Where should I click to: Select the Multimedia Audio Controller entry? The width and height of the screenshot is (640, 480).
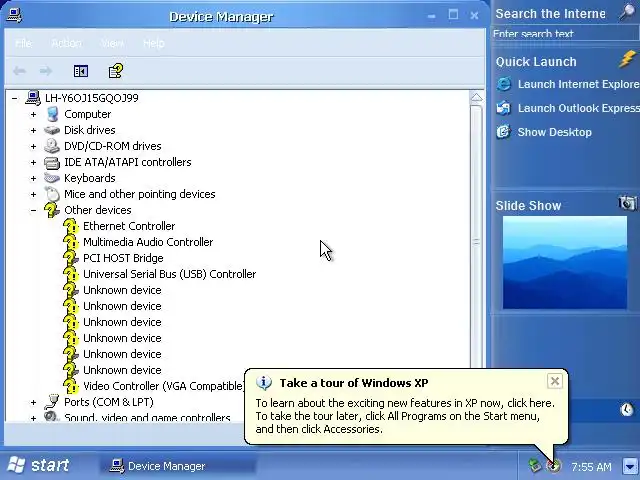coord(148,242)
